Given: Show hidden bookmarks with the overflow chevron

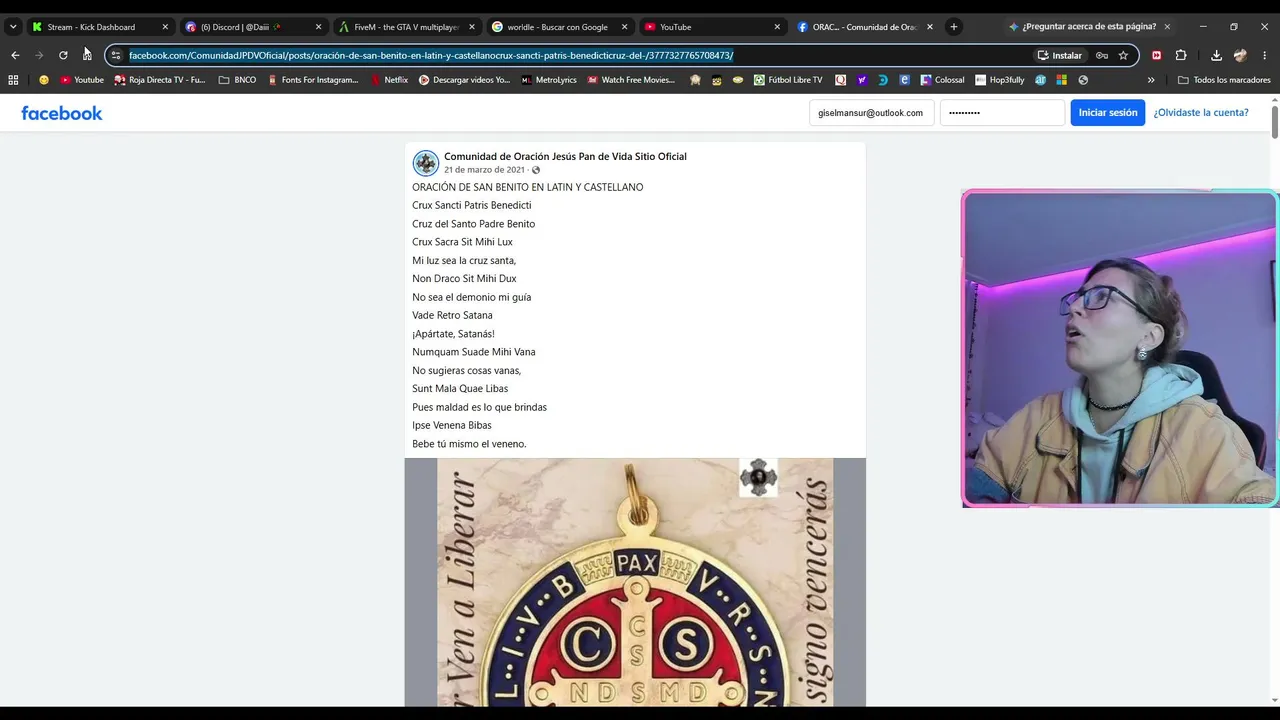Looking at the screenshot, I should pos(1151,80).
